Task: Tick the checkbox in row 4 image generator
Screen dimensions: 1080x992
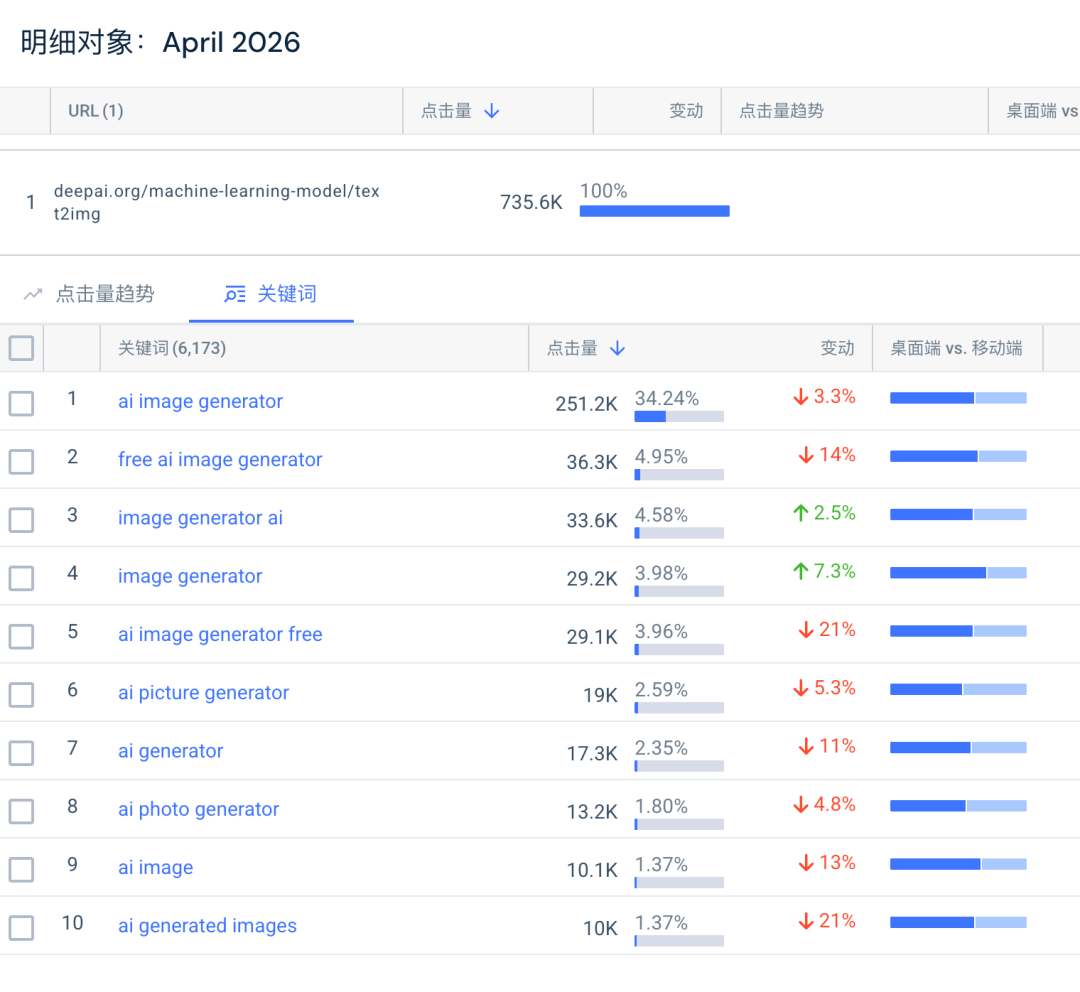Action: coord(21,578)
